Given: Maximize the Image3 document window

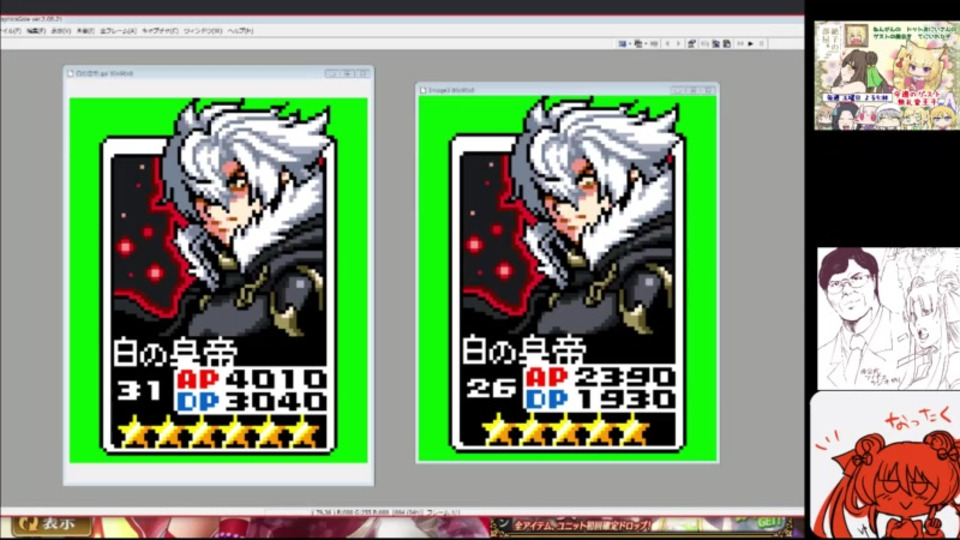Looking at the screenshot, I should pyautogui.click(x=693, y=90).
